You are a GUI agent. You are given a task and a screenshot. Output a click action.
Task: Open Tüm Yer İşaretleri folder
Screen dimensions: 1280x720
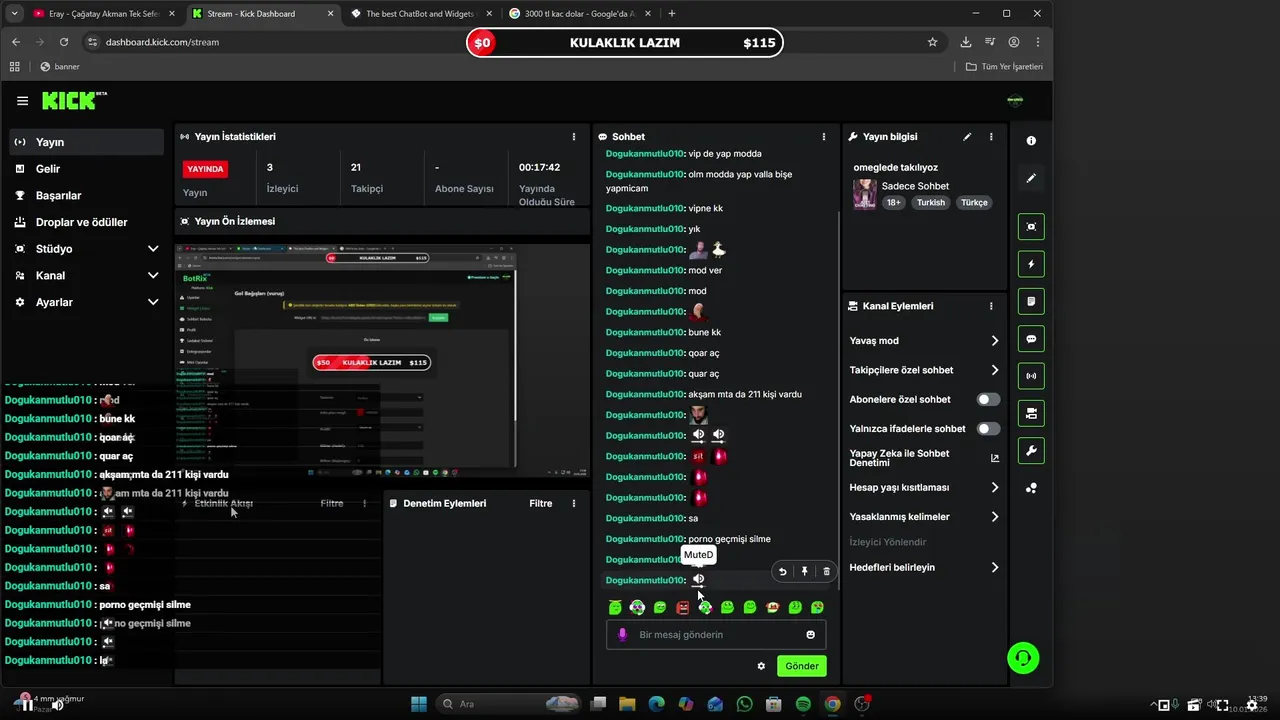click(1004, 67)
